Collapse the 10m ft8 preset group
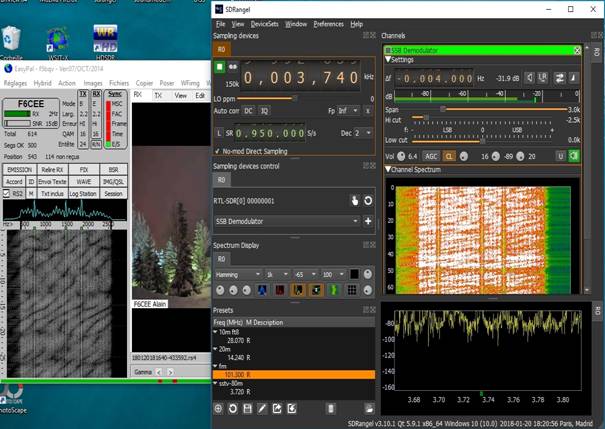 (x=215, y=332)
